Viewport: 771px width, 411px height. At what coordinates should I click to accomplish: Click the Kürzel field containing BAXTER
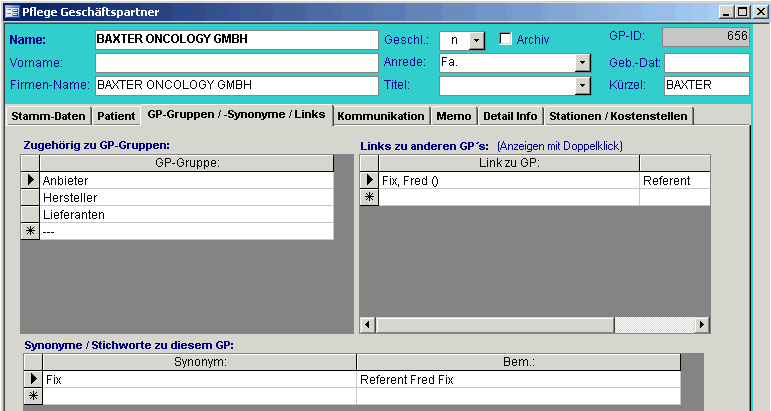click(707, 86)
